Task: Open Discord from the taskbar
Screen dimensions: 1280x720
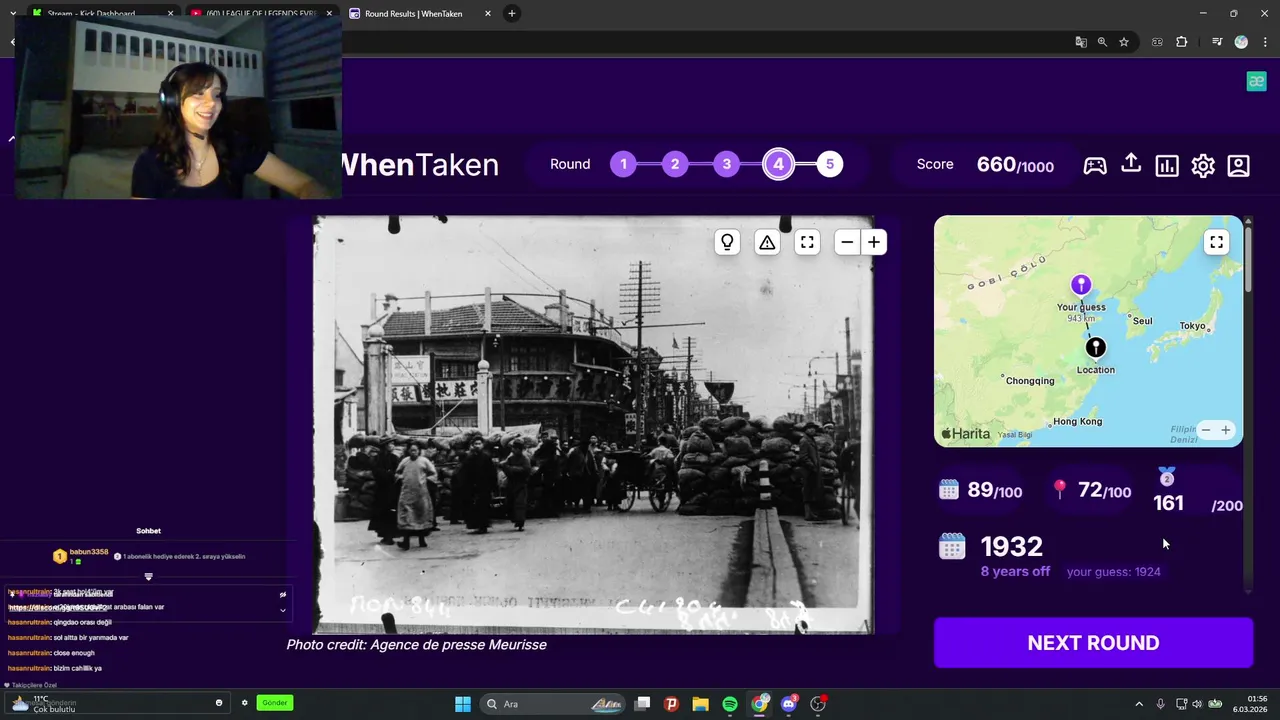Action: tap(789, 704)
